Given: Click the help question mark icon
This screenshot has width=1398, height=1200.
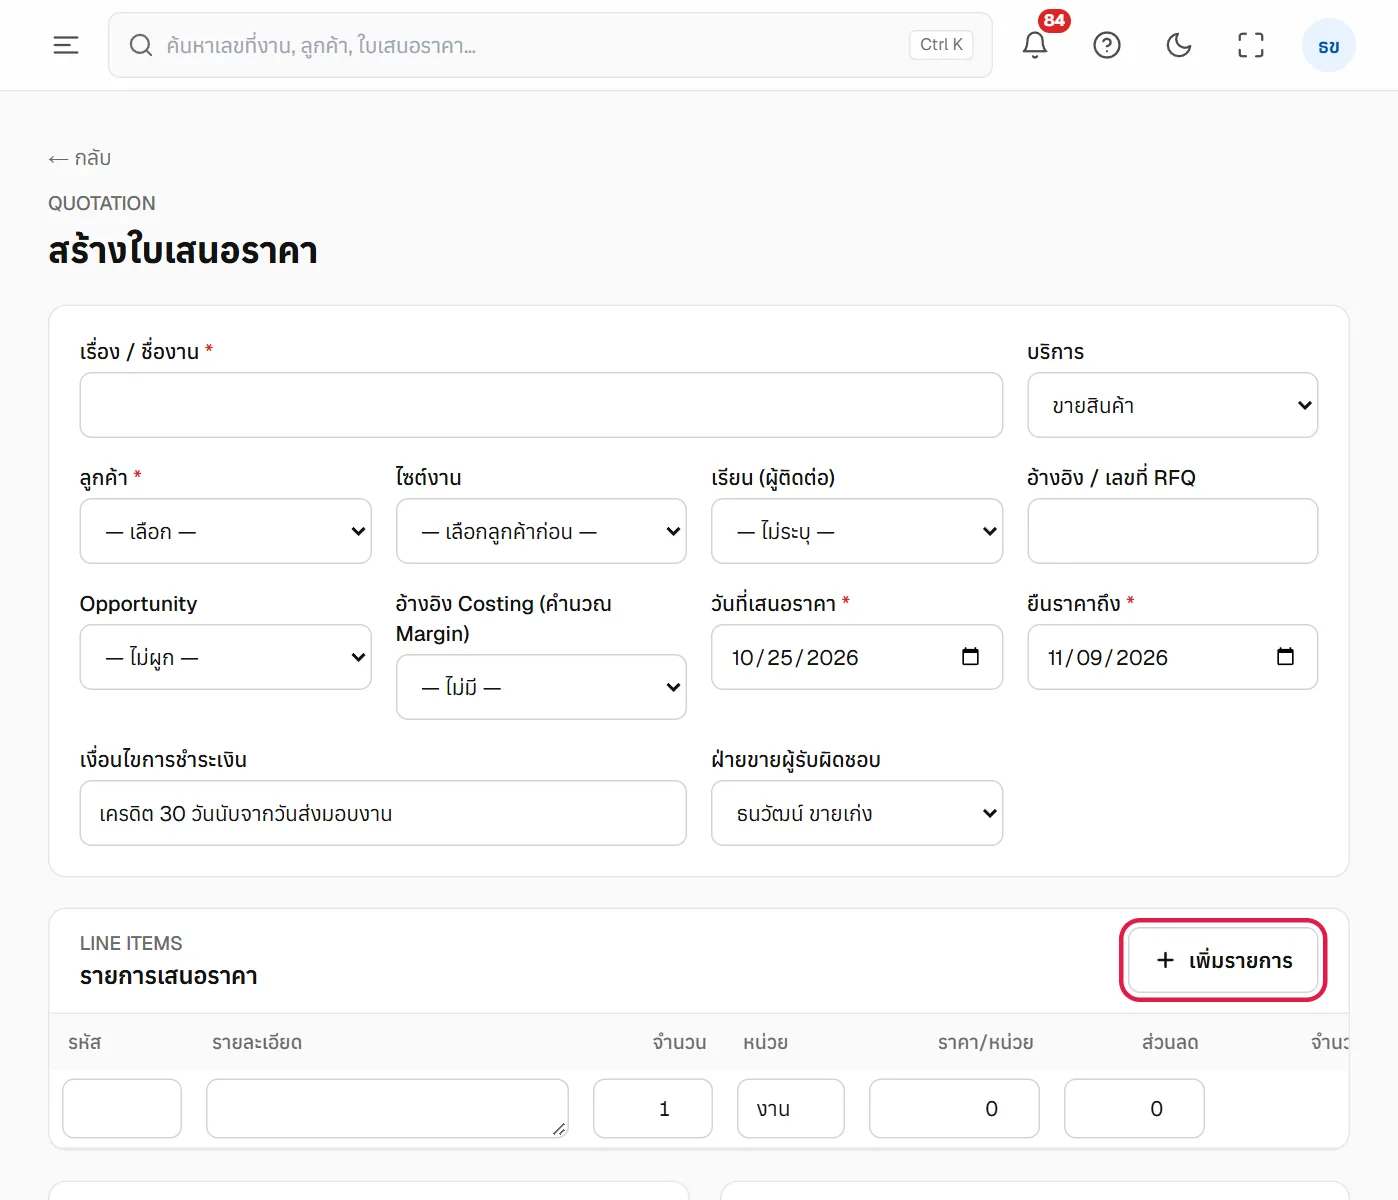Looking at the screenshot, I should click(x=1107, y=45).
